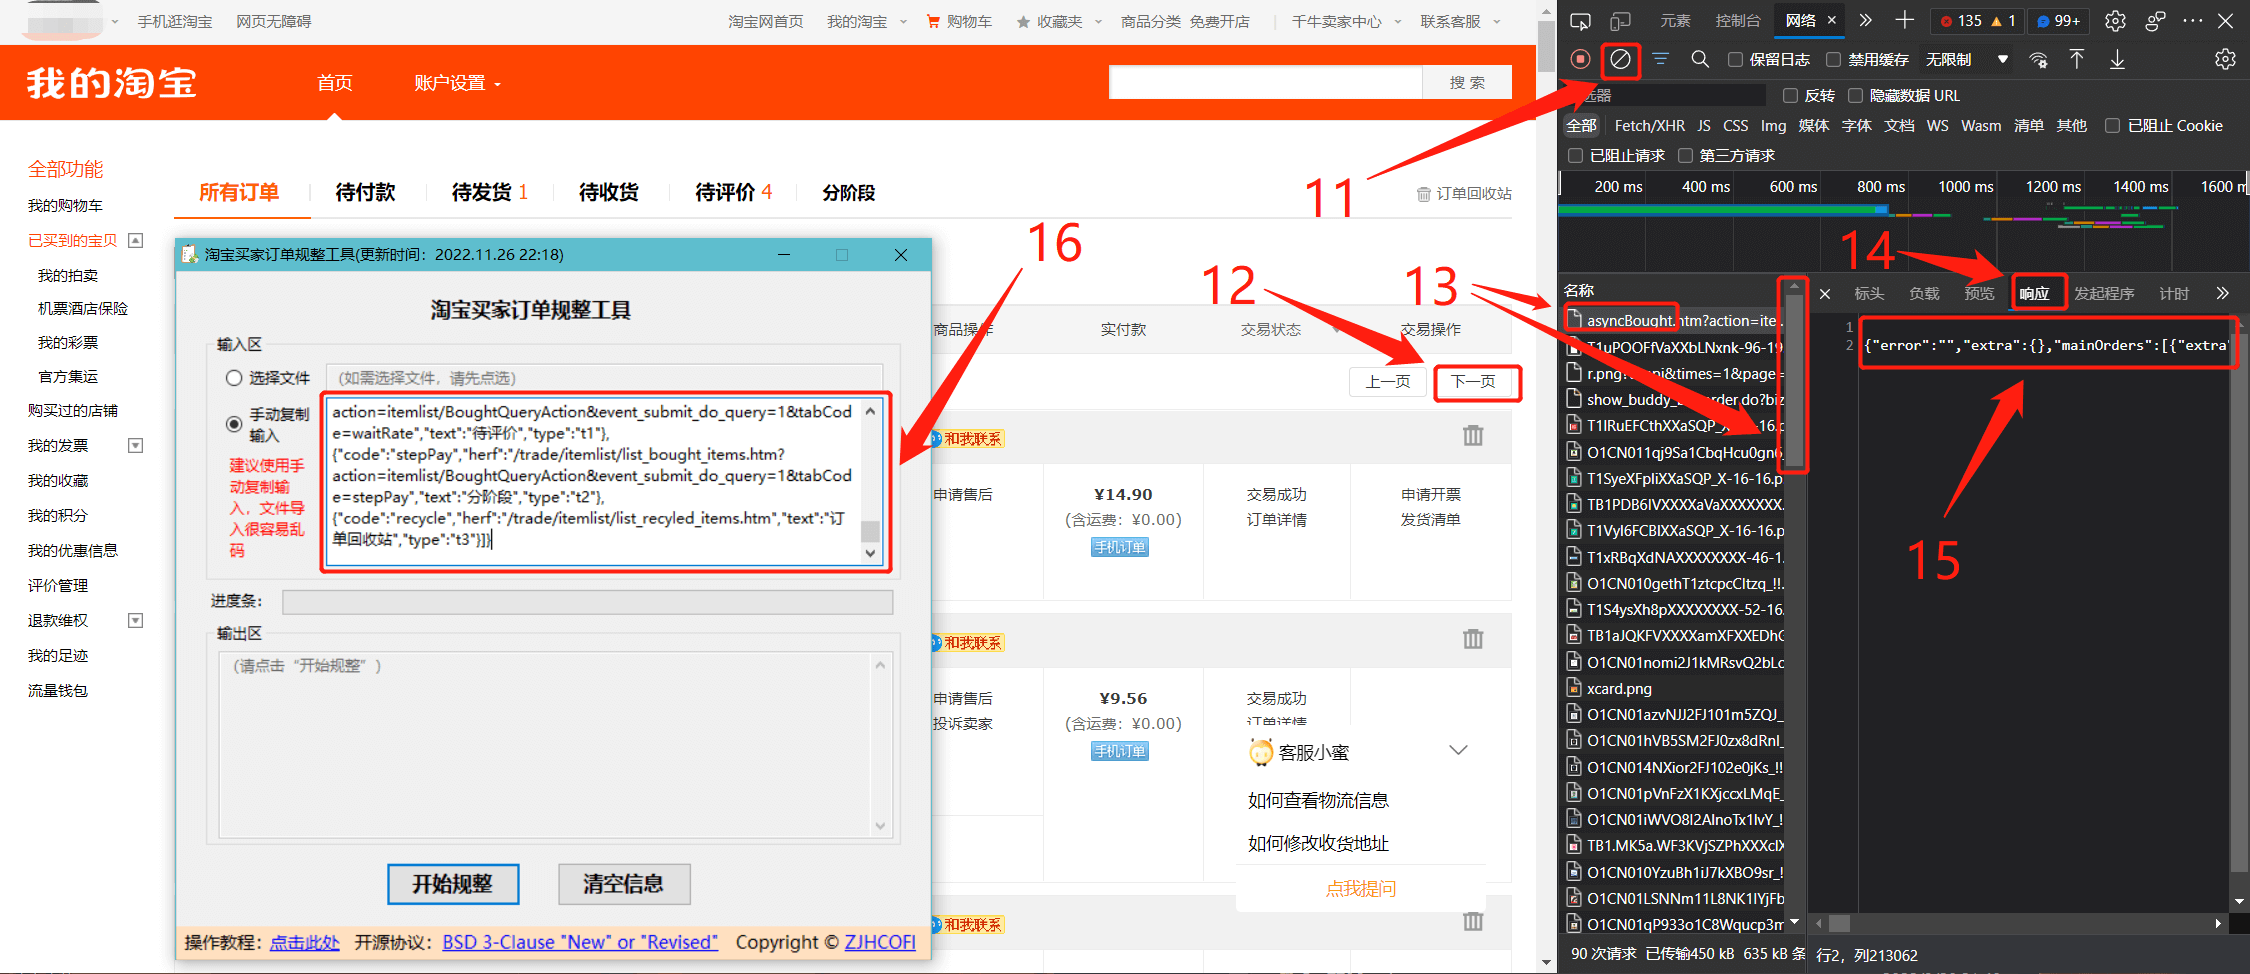2250x974 pixels.
Task: Open shopping cart in top bar
Action: [x=959, y=22]
